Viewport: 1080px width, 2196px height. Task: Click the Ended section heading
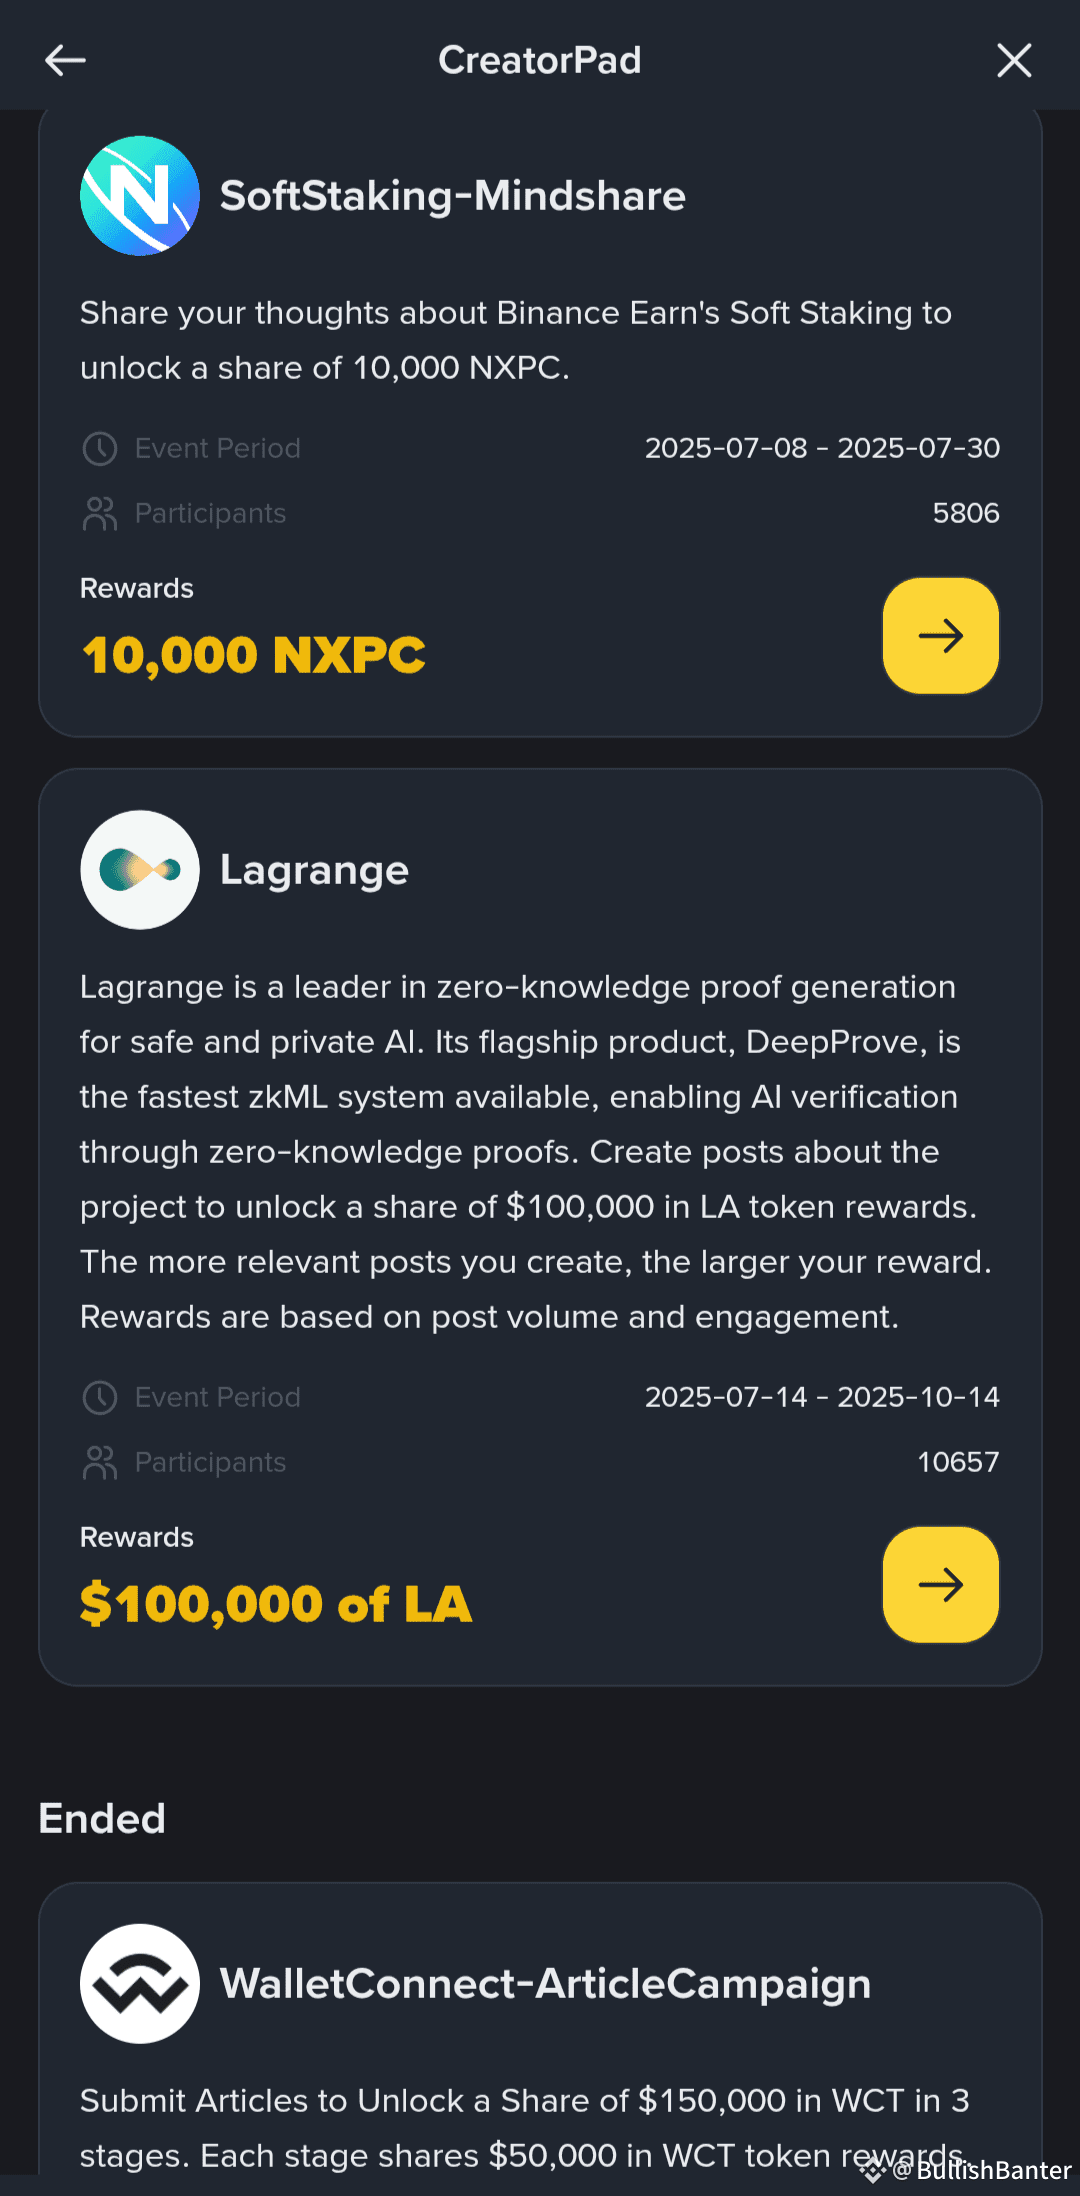[x=102, y=1818]
